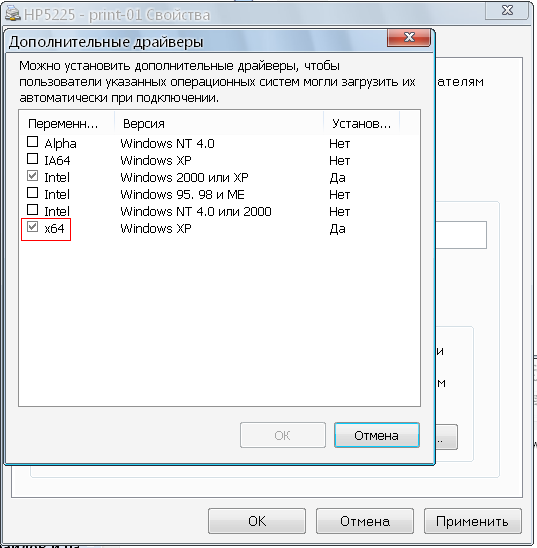Sort by the Версия column header

pyautogui.click(x=219, y=123)
